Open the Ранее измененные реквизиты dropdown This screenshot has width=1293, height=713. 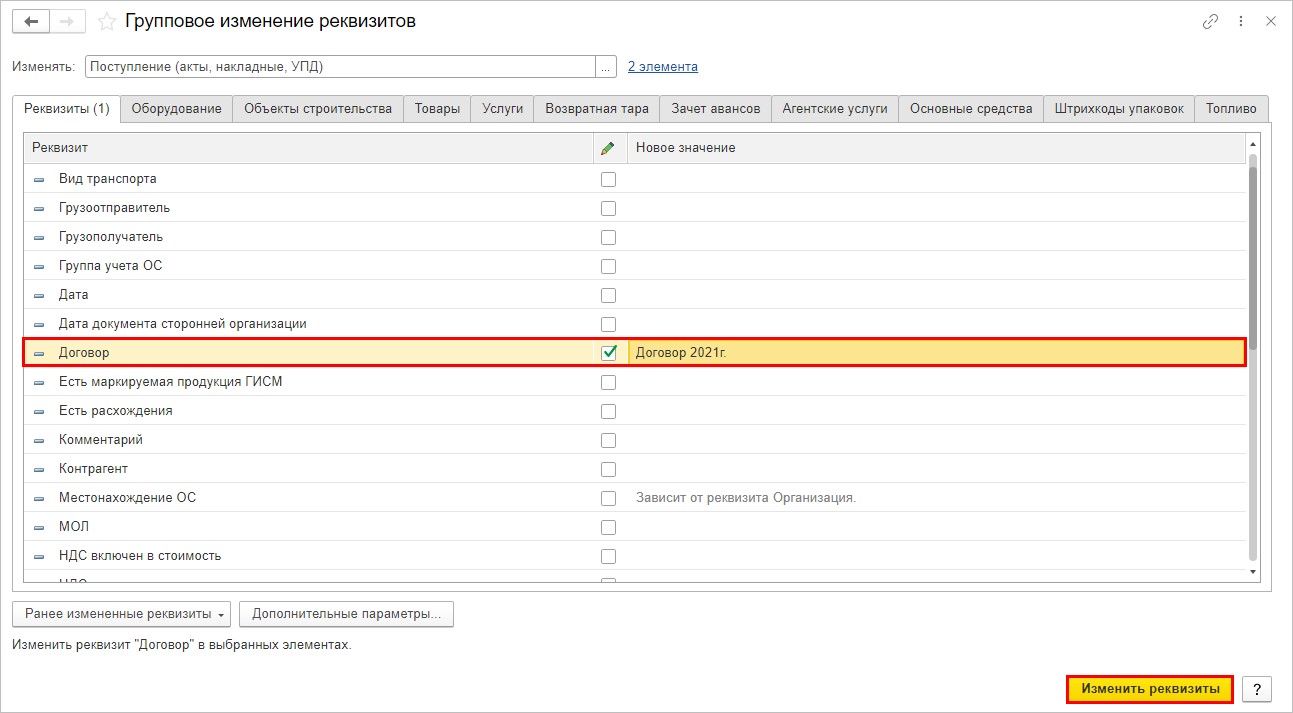121,614
